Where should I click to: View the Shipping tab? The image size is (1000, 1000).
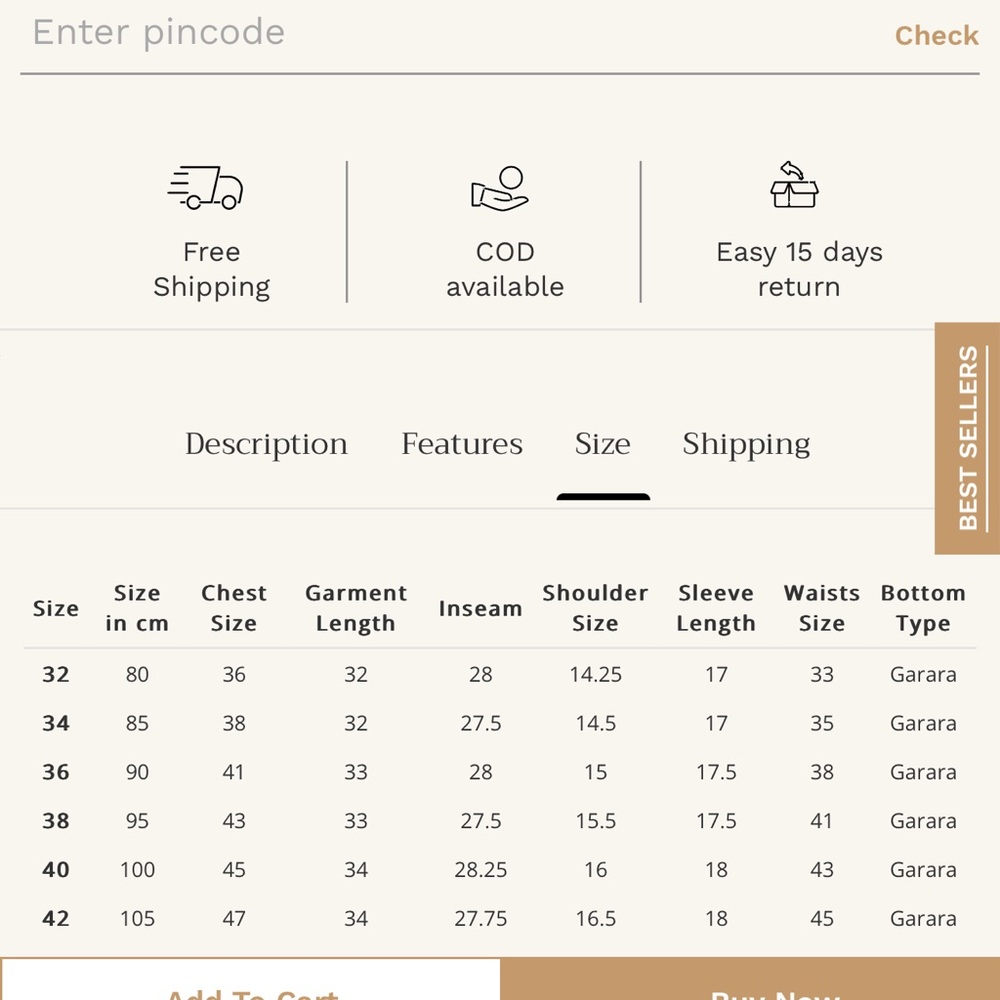point(746,445)
